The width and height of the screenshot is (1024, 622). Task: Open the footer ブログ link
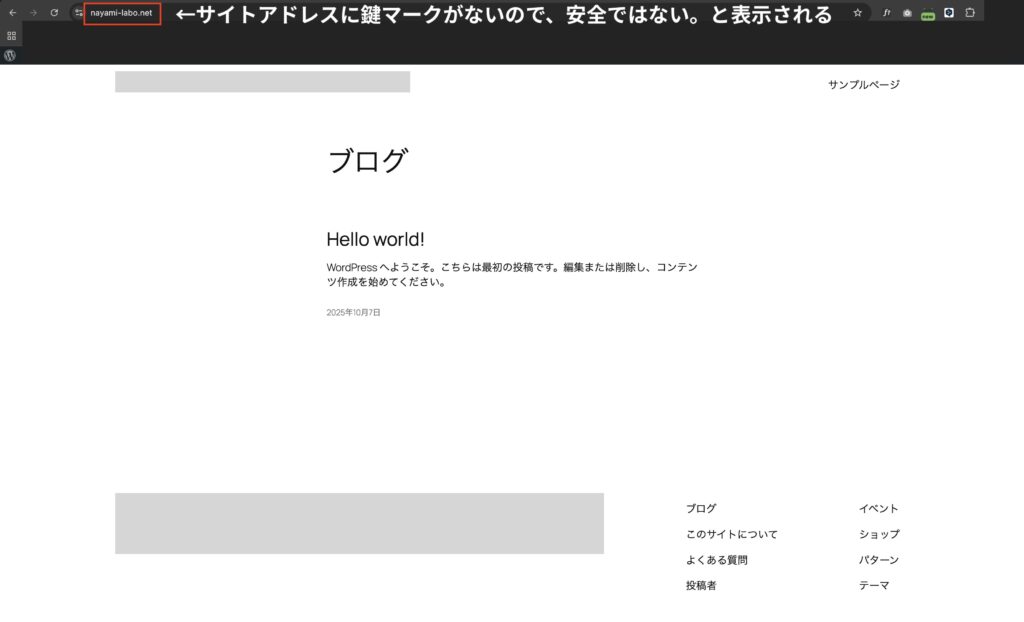pos(701,509)
